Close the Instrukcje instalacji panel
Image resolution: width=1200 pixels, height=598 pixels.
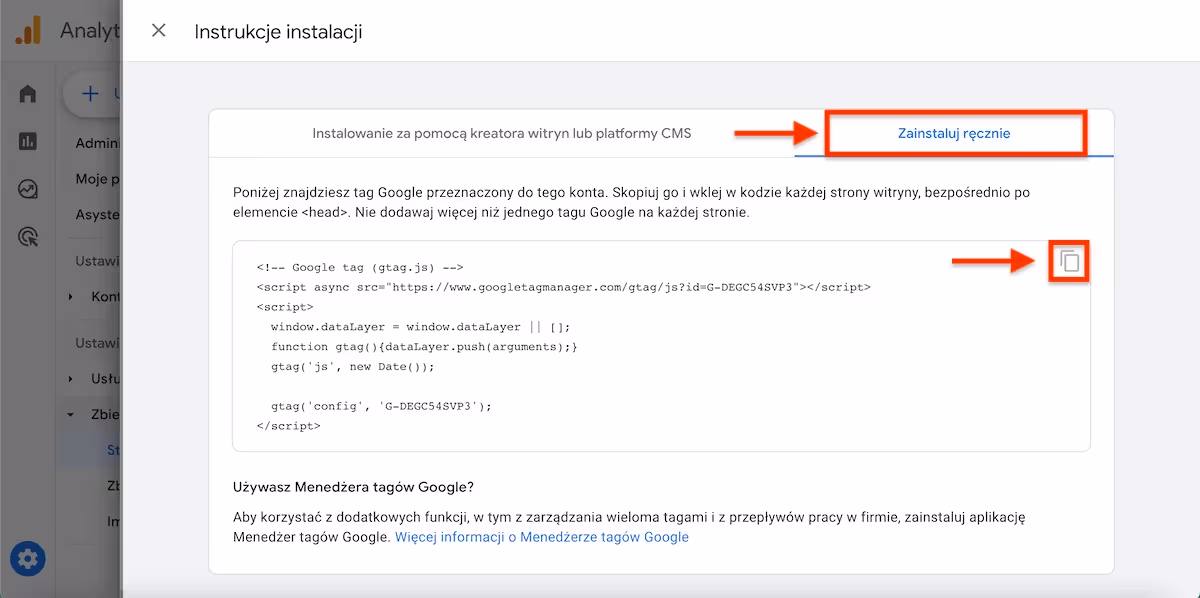(158, 31)
